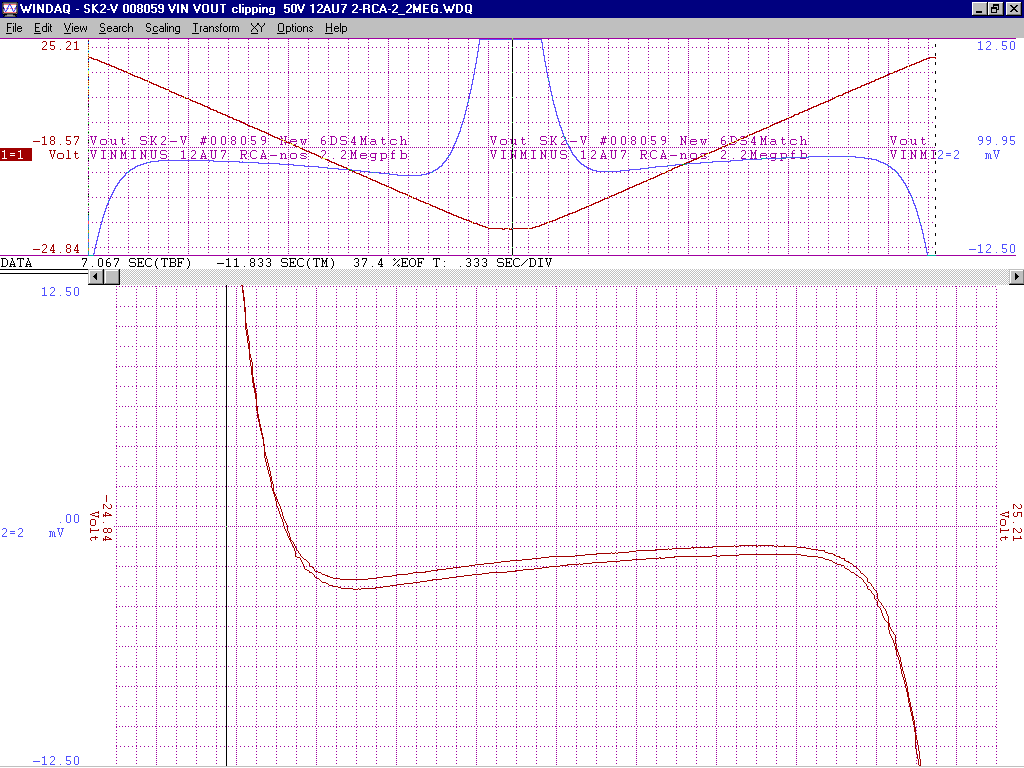Expand the Scaling menu

[163, 28]
